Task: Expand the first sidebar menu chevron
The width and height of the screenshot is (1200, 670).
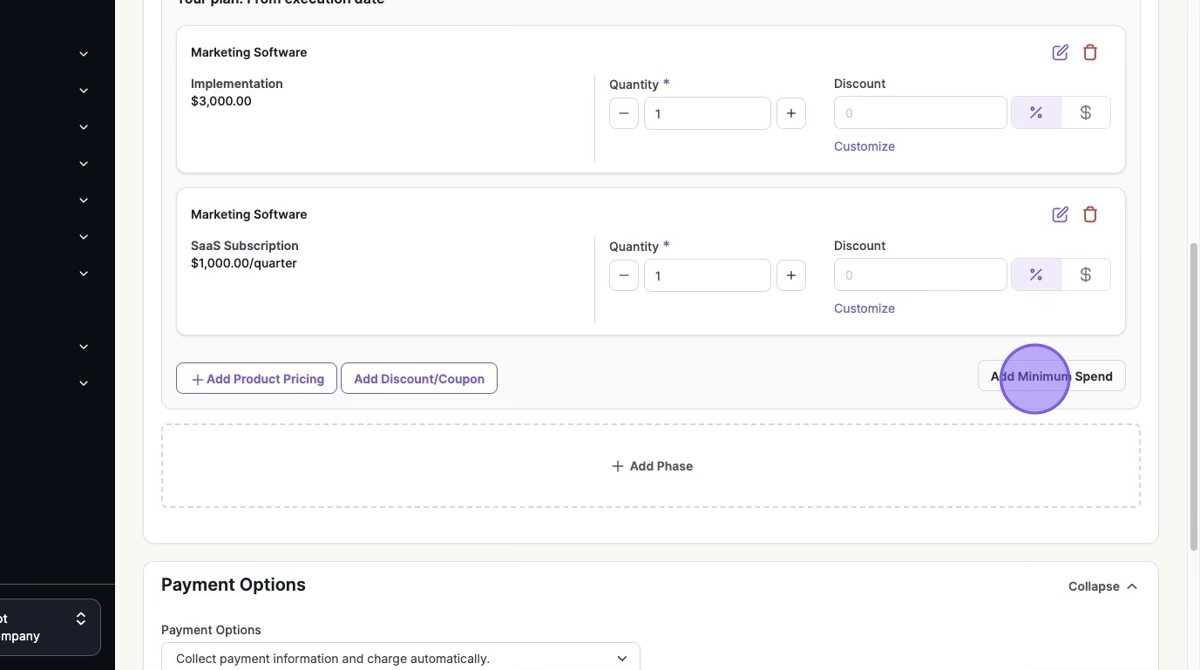Action: [84, 54]
